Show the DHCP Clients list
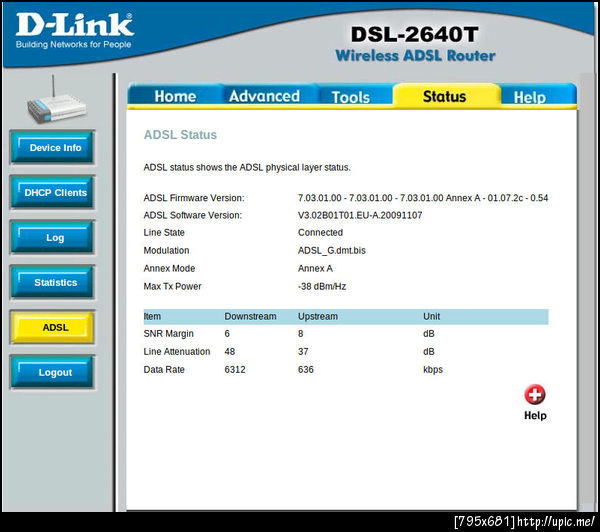 52,192
